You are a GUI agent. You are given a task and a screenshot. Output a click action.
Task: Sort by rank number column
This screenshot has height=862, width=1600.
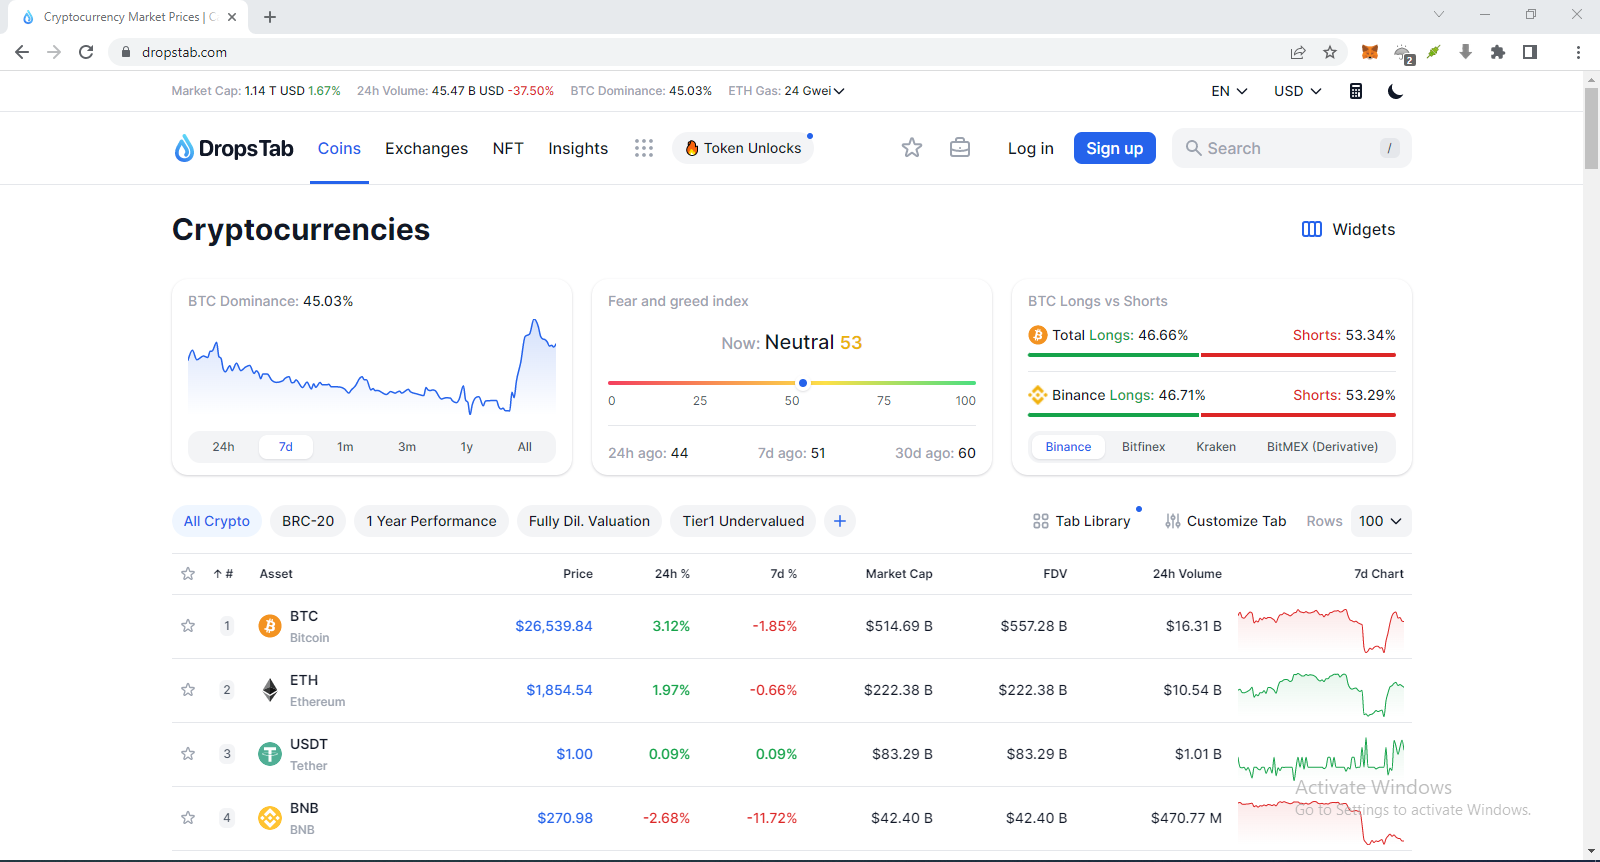click(x=223, y=574)
